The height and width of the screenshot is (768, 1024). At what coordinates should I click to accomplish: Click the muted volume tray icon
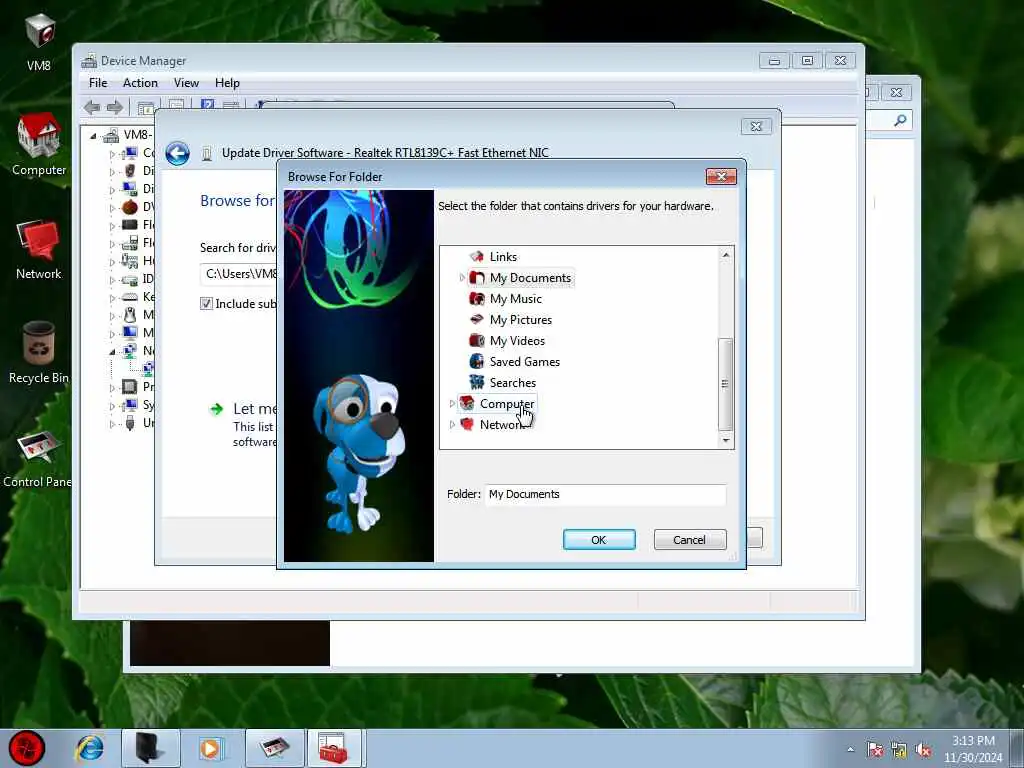(x=923, y=750)
